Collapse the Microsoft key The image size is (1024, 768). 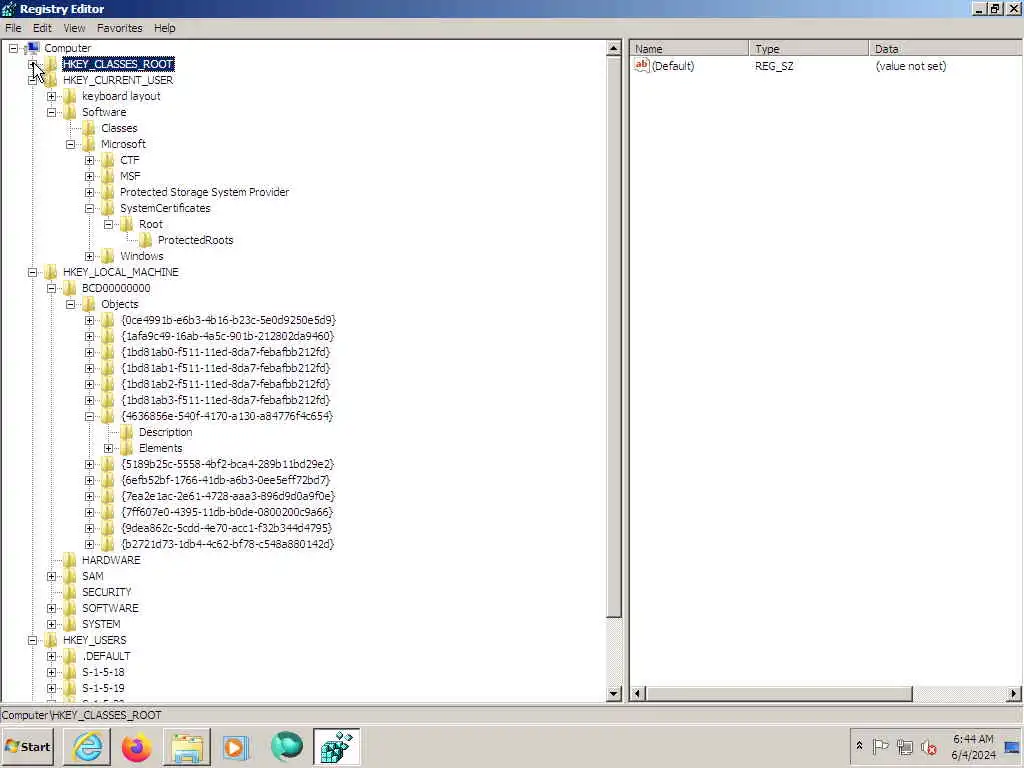(x=70, y=144)
